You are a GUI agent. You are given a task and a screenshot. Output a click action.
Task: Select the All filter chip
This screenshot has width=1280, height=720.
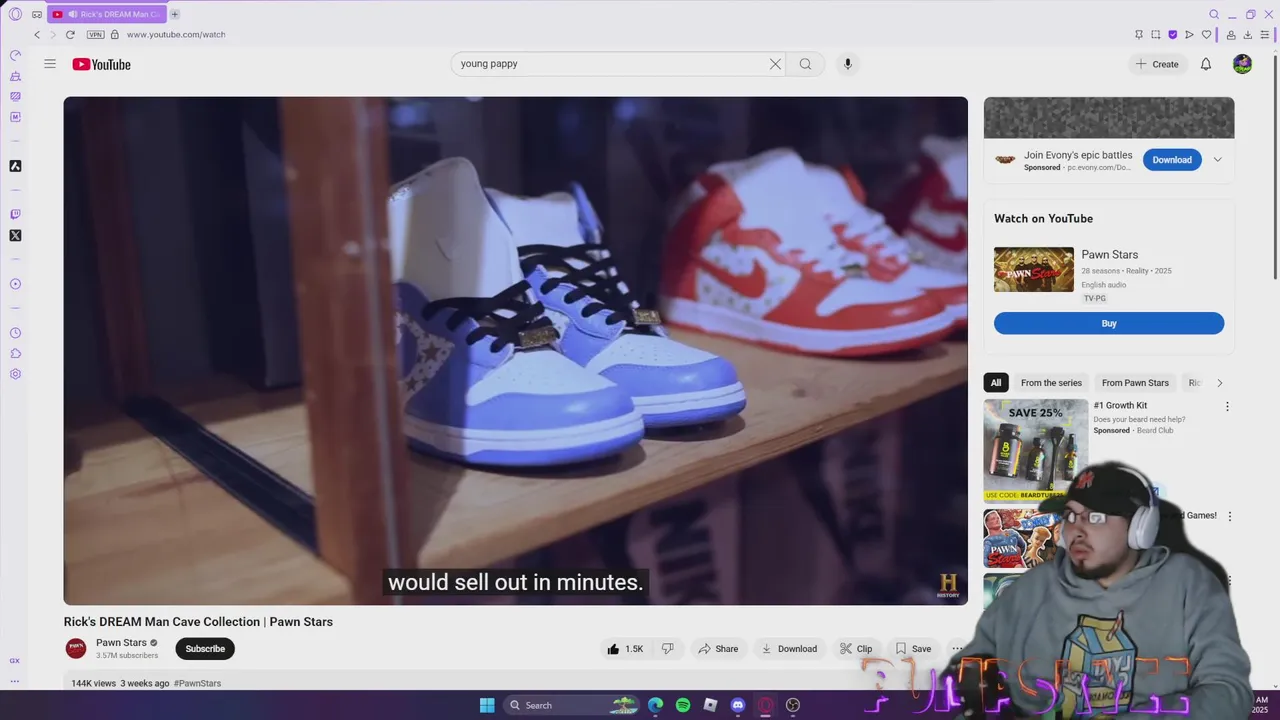click(x=996, y=383)
